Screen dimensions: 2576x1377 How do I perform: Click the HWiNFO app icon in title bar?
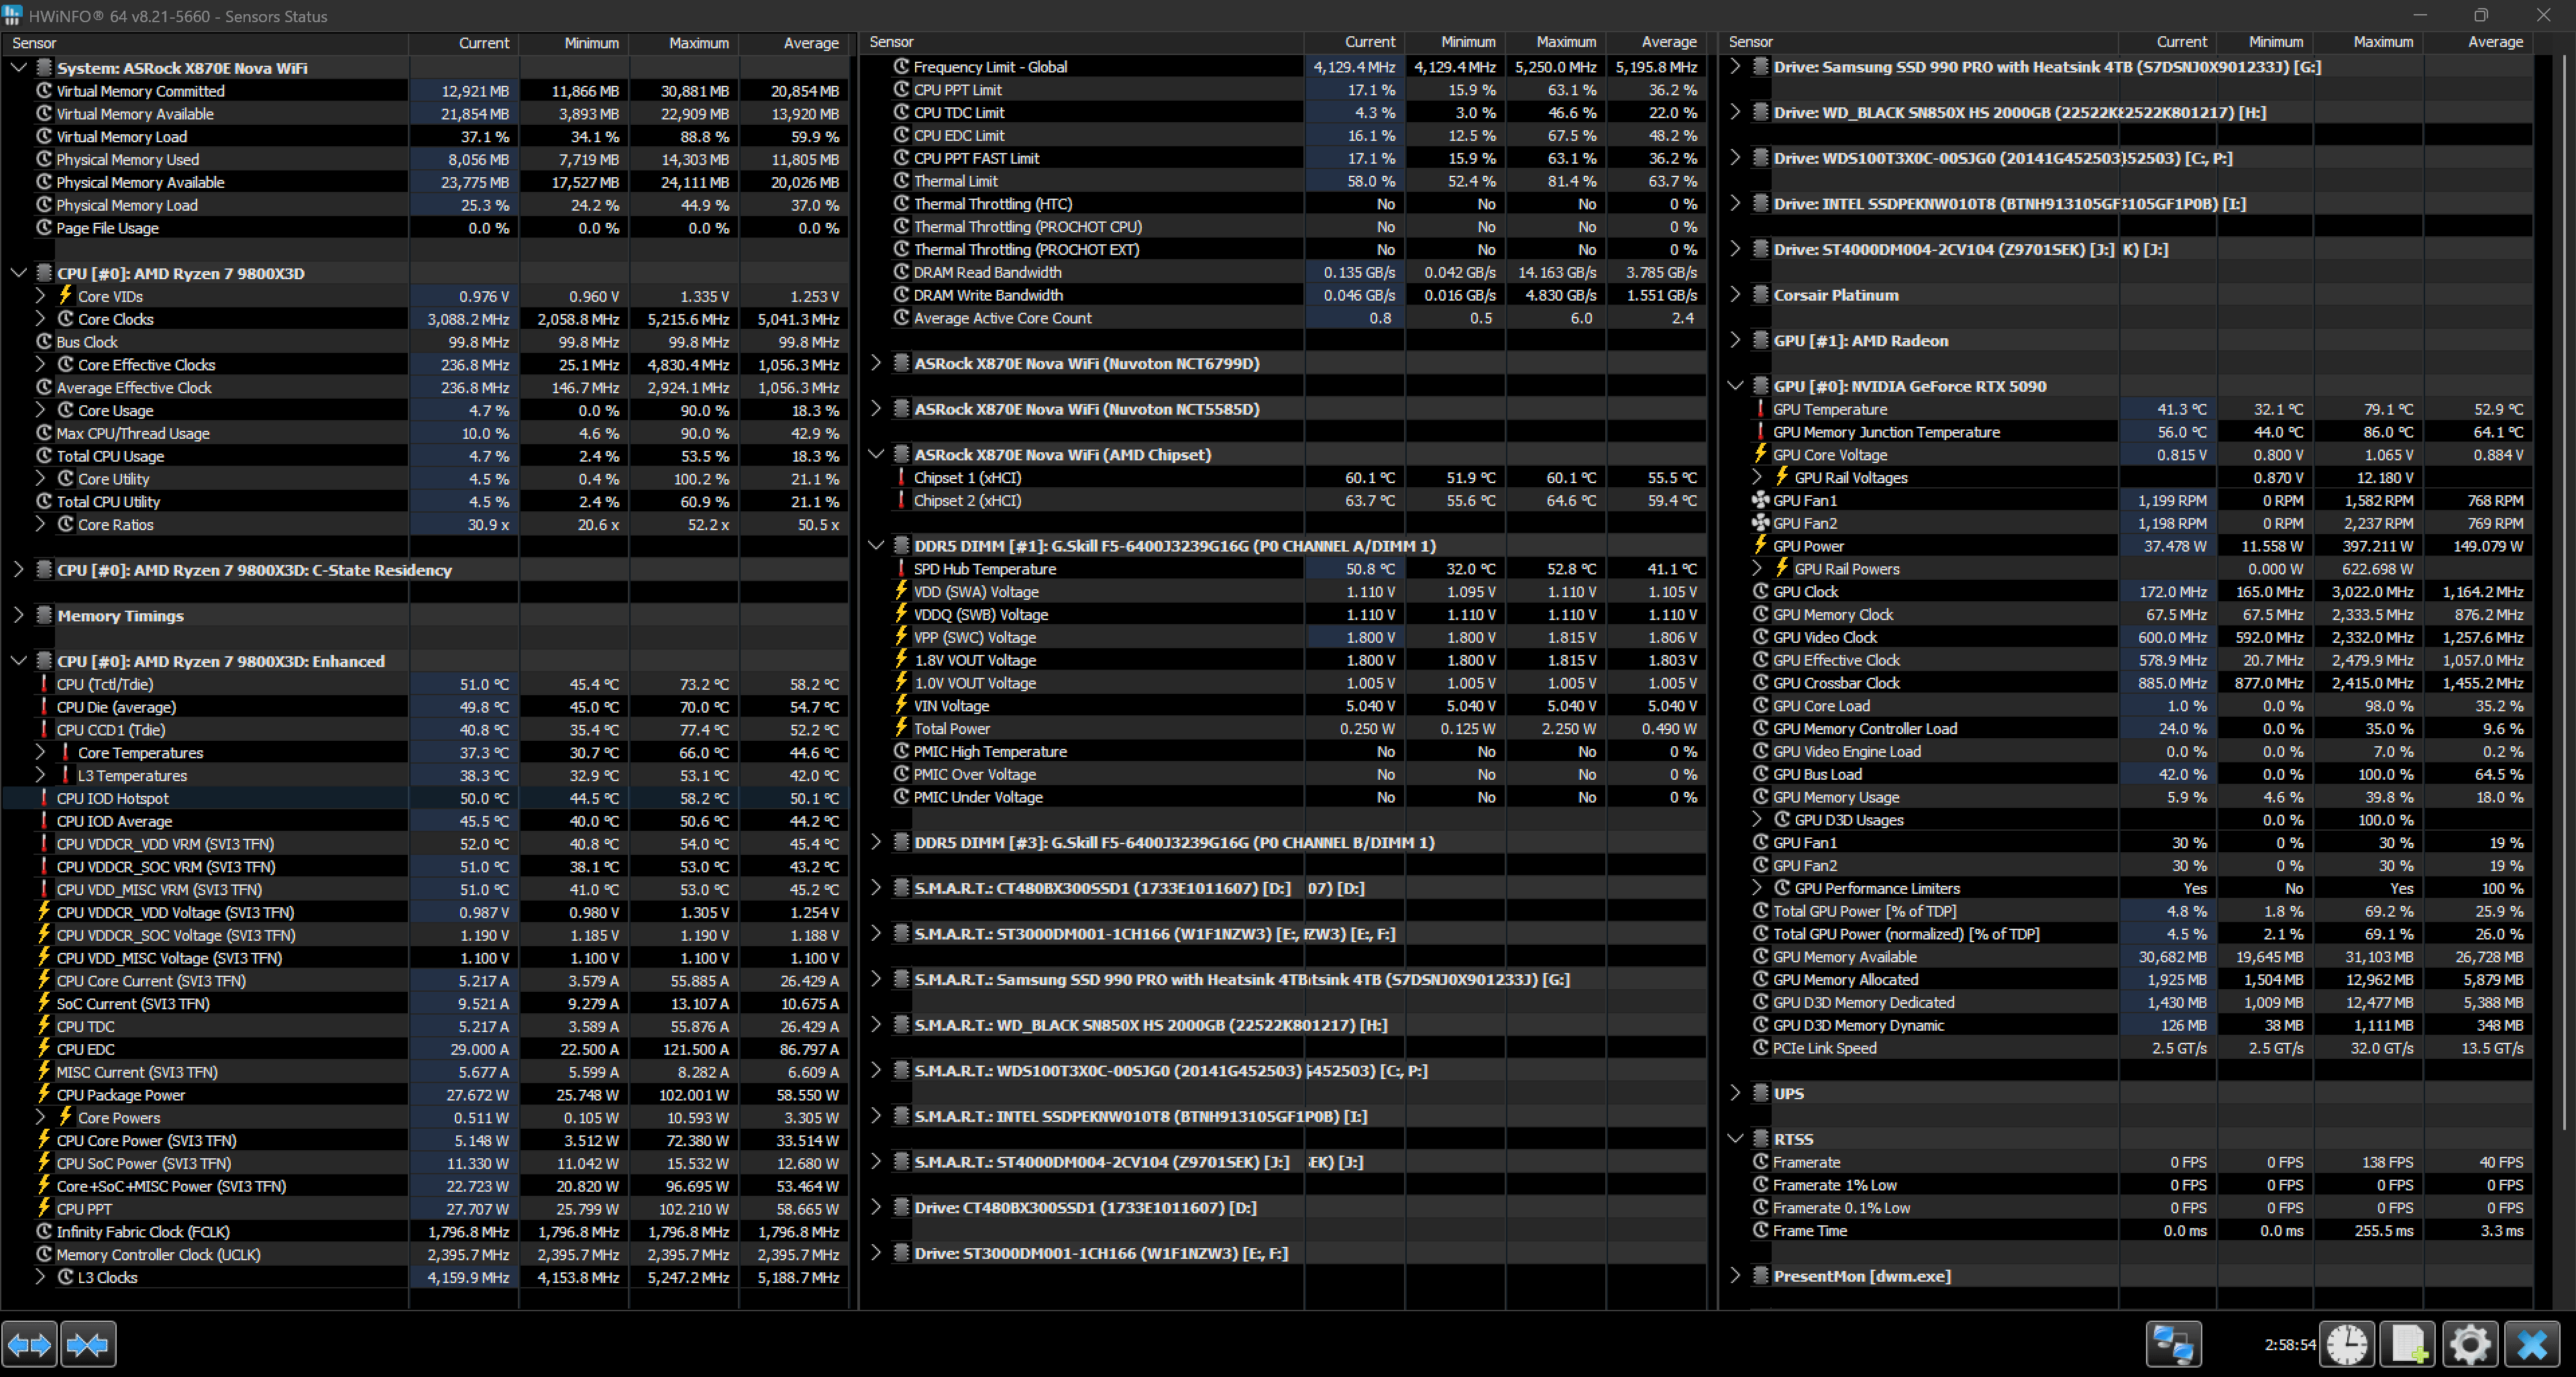click(x=13, y=15)
